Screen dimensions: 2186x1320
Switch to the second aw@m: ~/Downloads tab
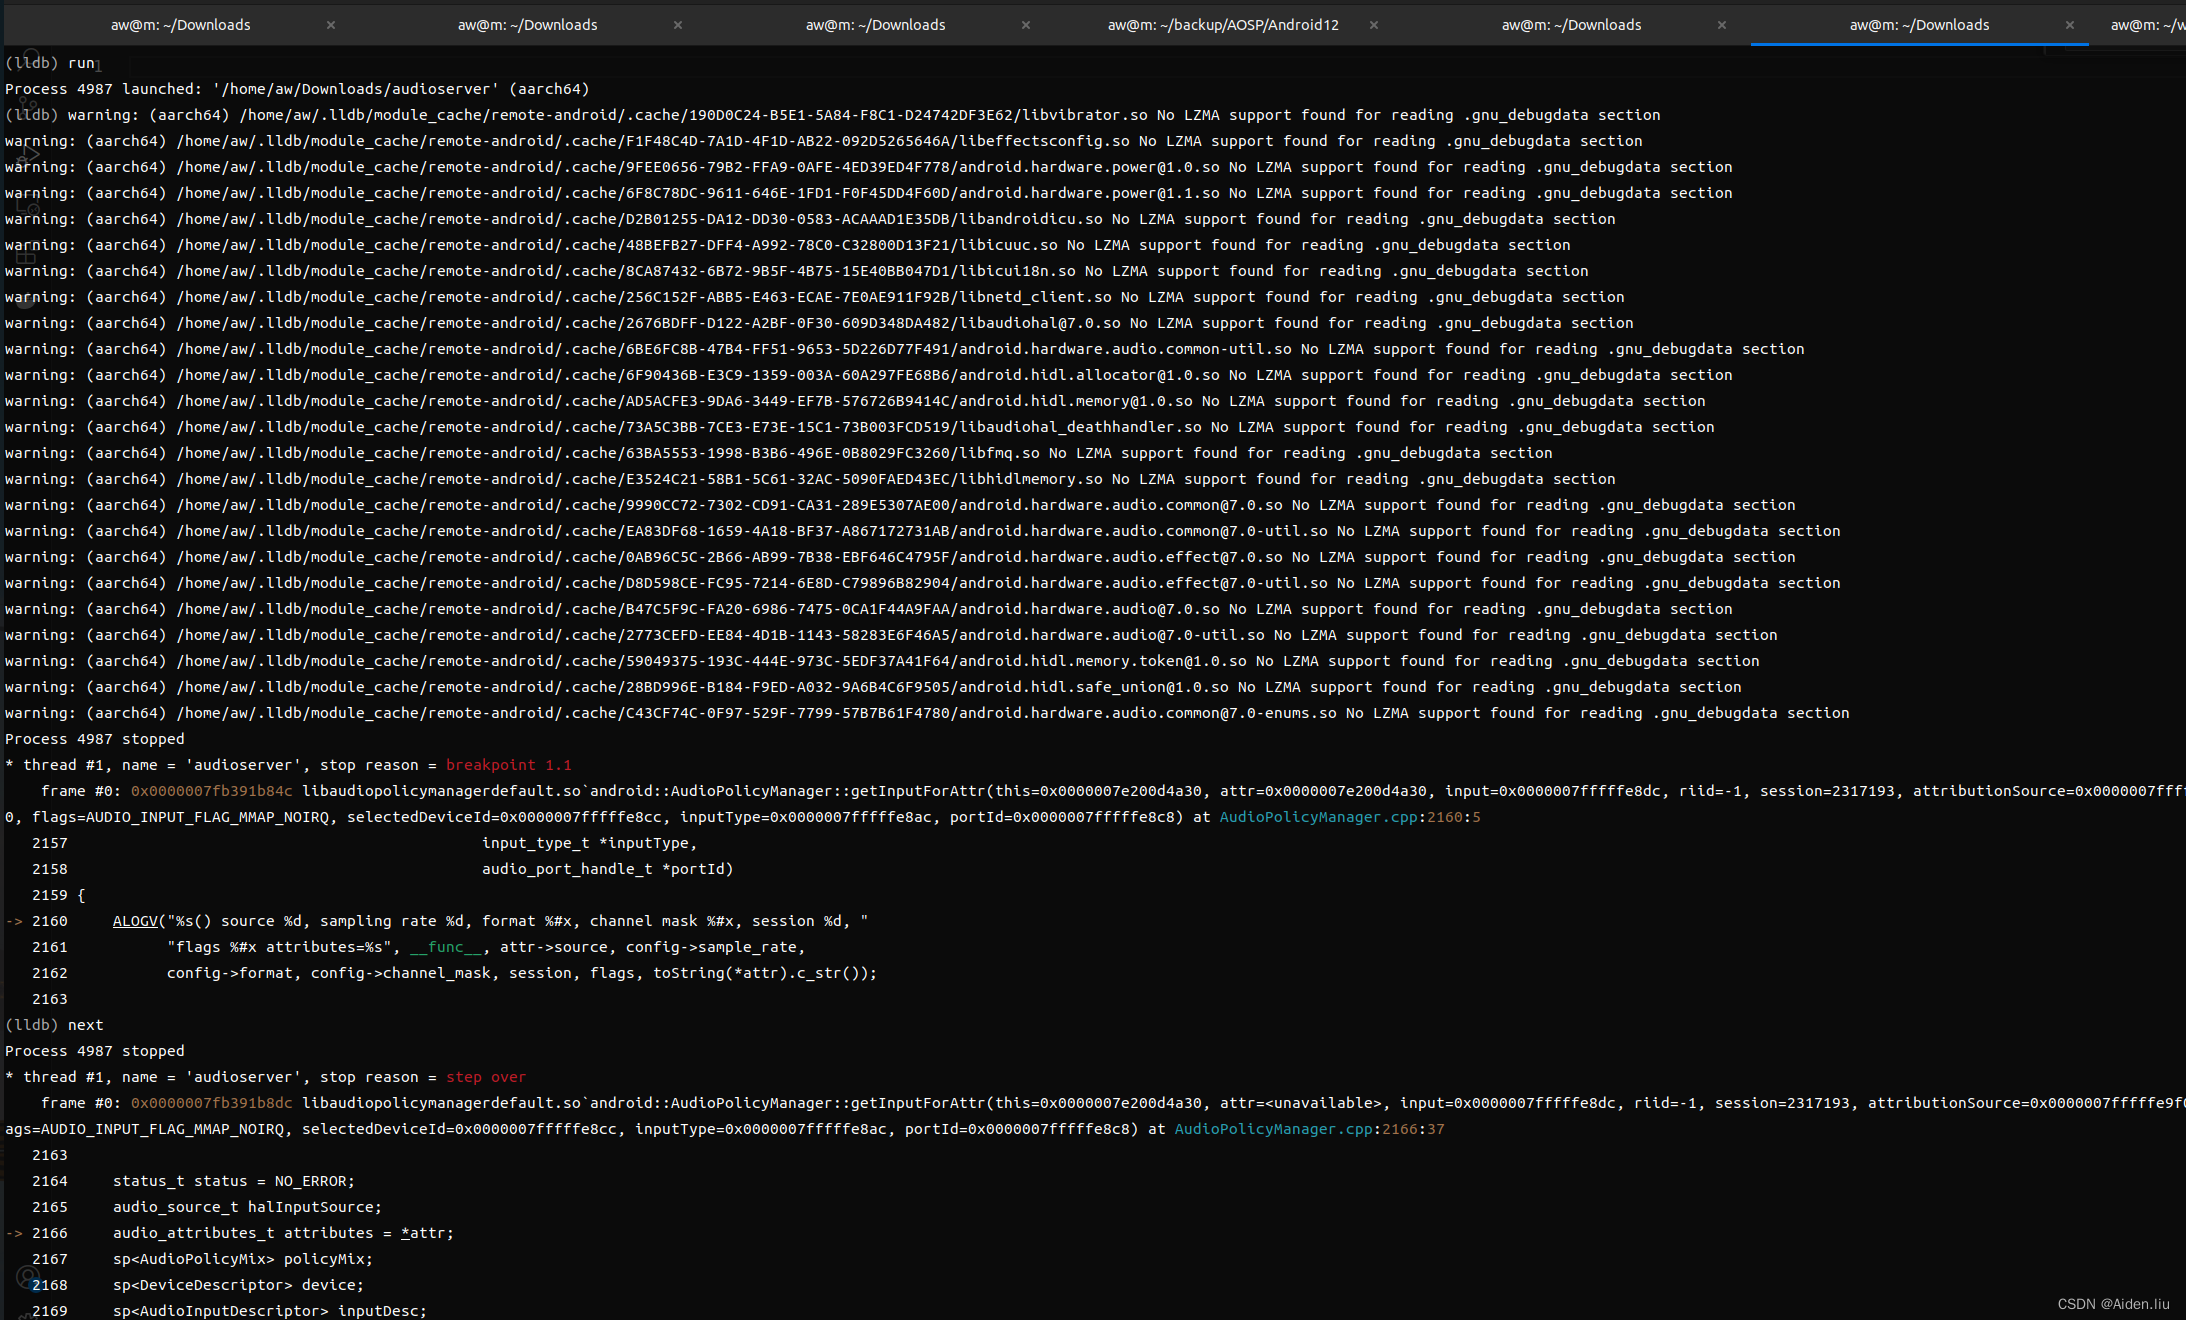coord(528,25)
